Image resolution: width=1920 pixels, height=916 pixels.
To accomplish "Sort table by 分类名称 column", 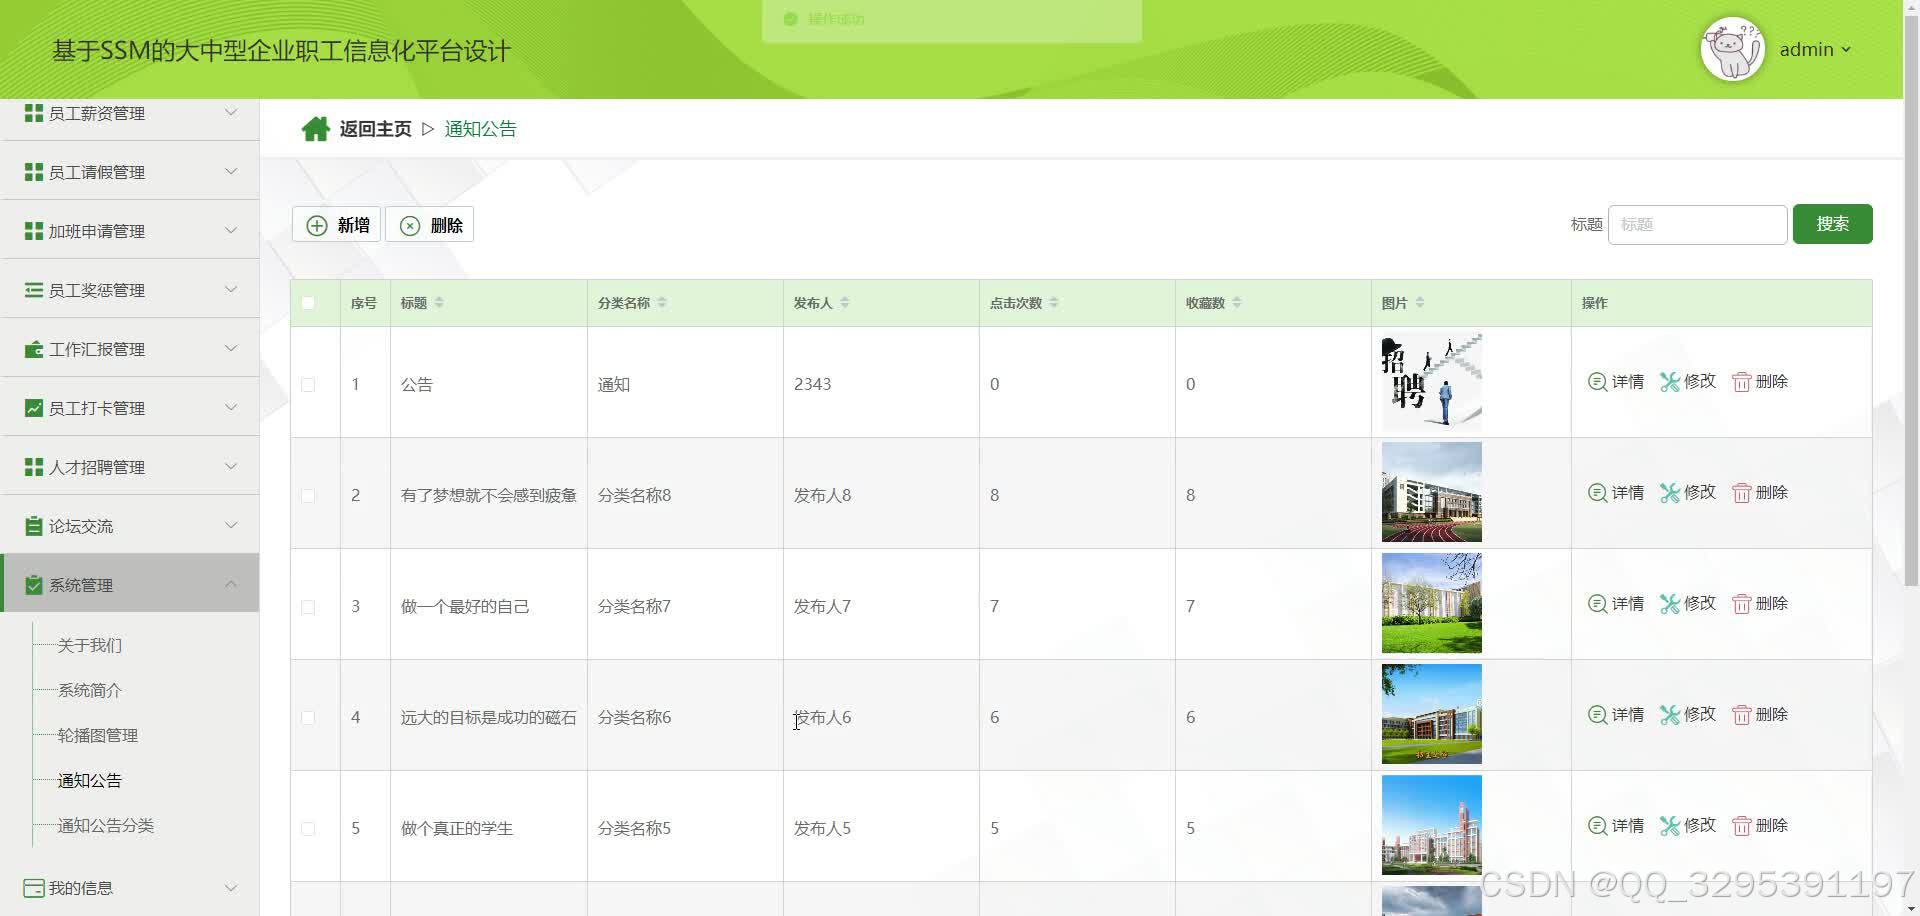I will tap(662, 303).
